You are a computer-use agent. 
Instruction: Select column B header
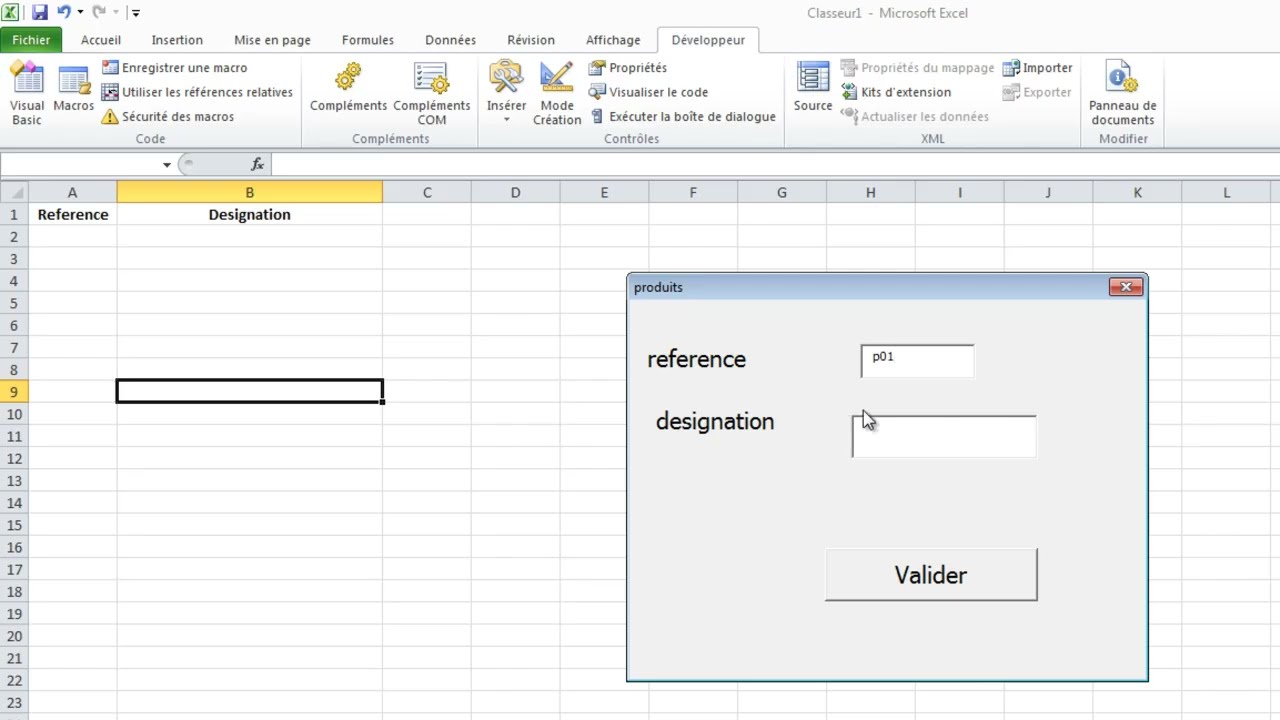pyautogui.click(x=249, y=192)
